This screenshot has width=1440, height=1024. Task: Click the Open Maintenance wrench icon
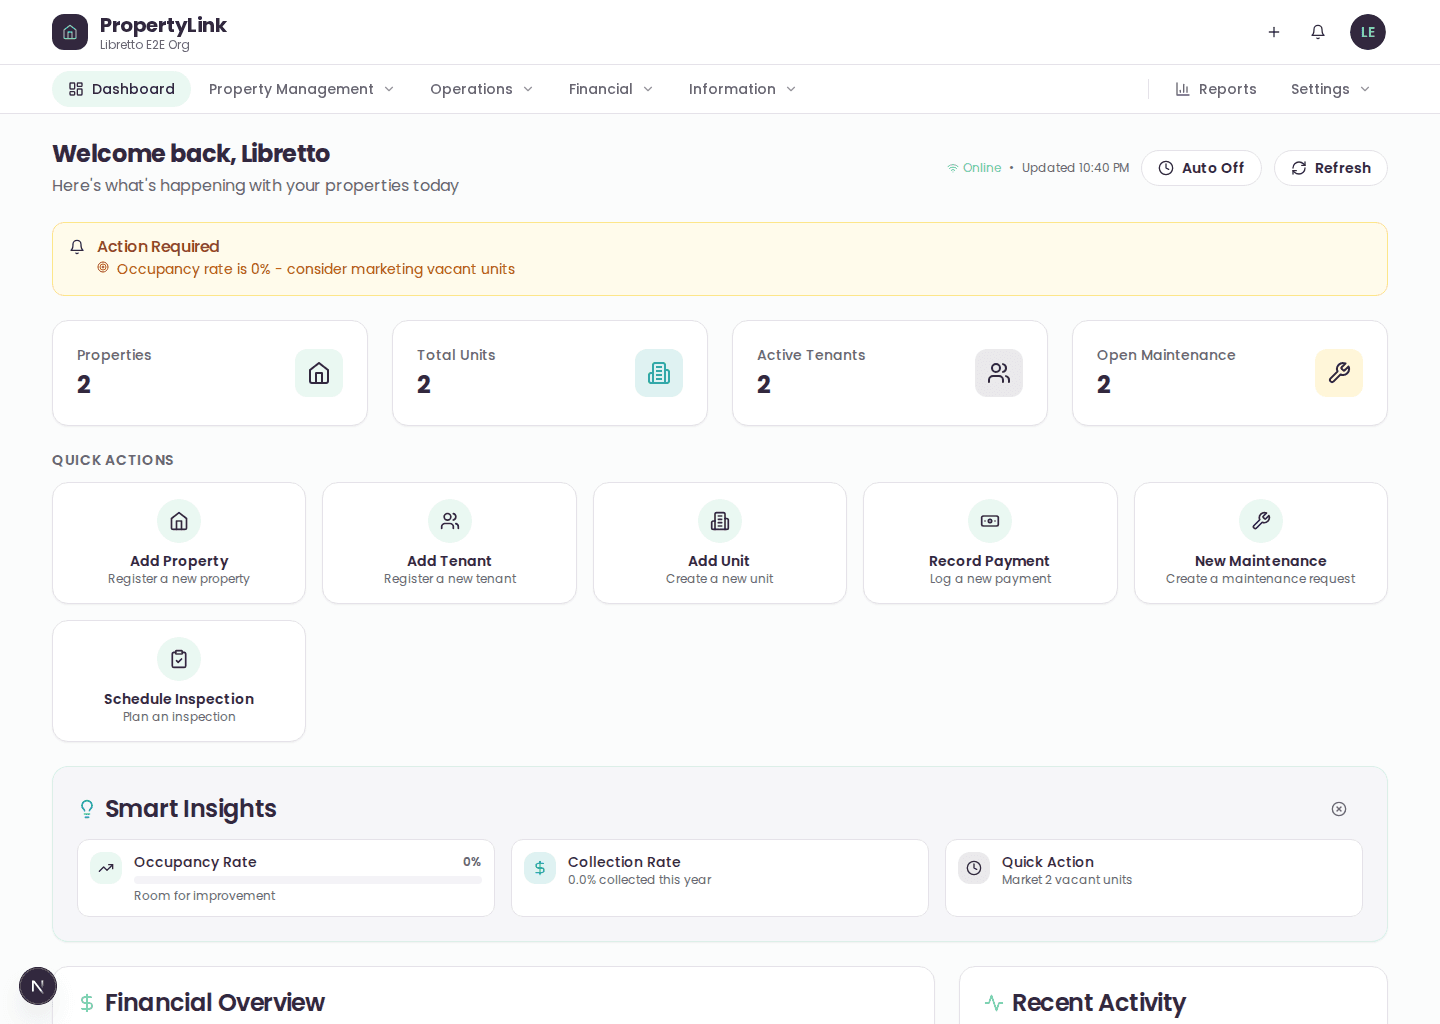(1339, 373)
